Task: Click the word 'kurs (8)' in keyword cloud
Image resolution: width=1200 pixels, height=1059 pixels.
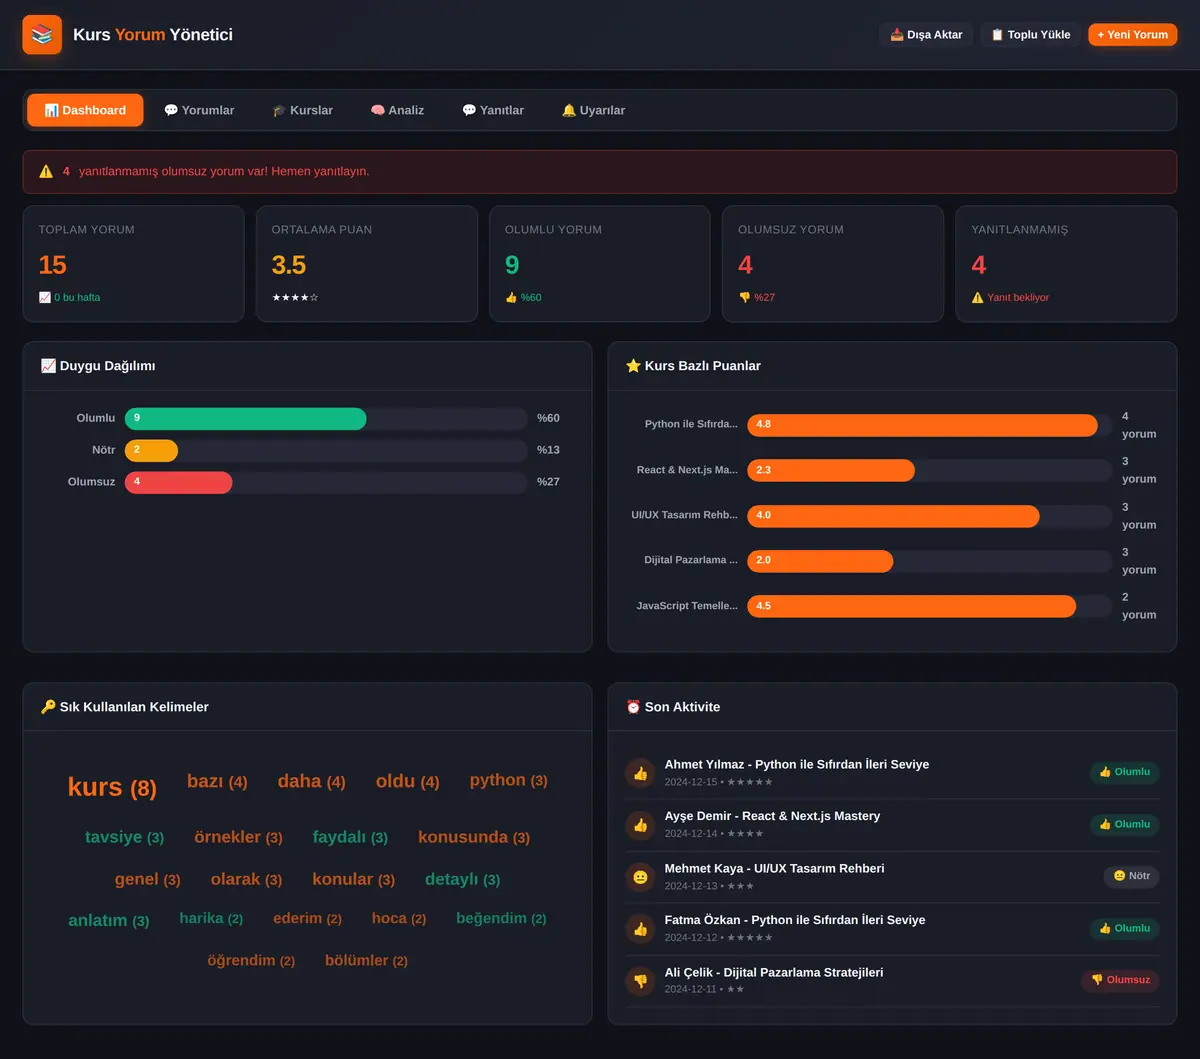Action: [x=112, y=787]
